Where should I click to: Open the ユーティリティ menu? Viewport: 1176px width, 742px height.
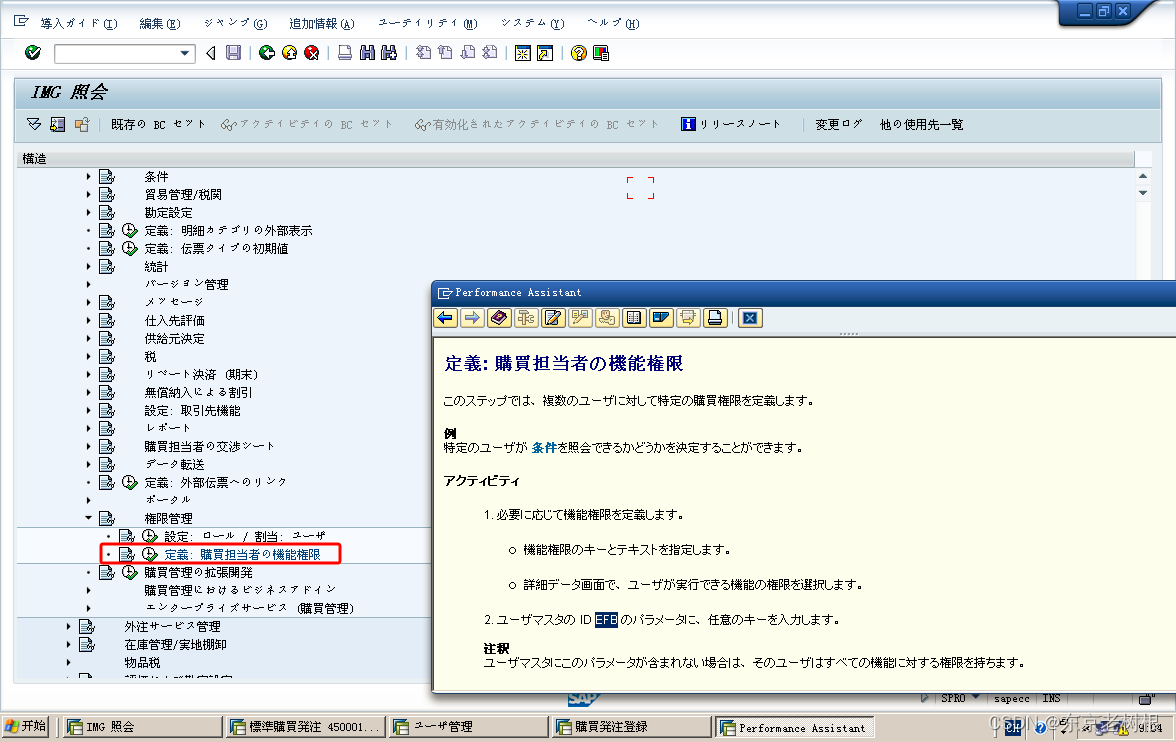(x=426, y=22)
